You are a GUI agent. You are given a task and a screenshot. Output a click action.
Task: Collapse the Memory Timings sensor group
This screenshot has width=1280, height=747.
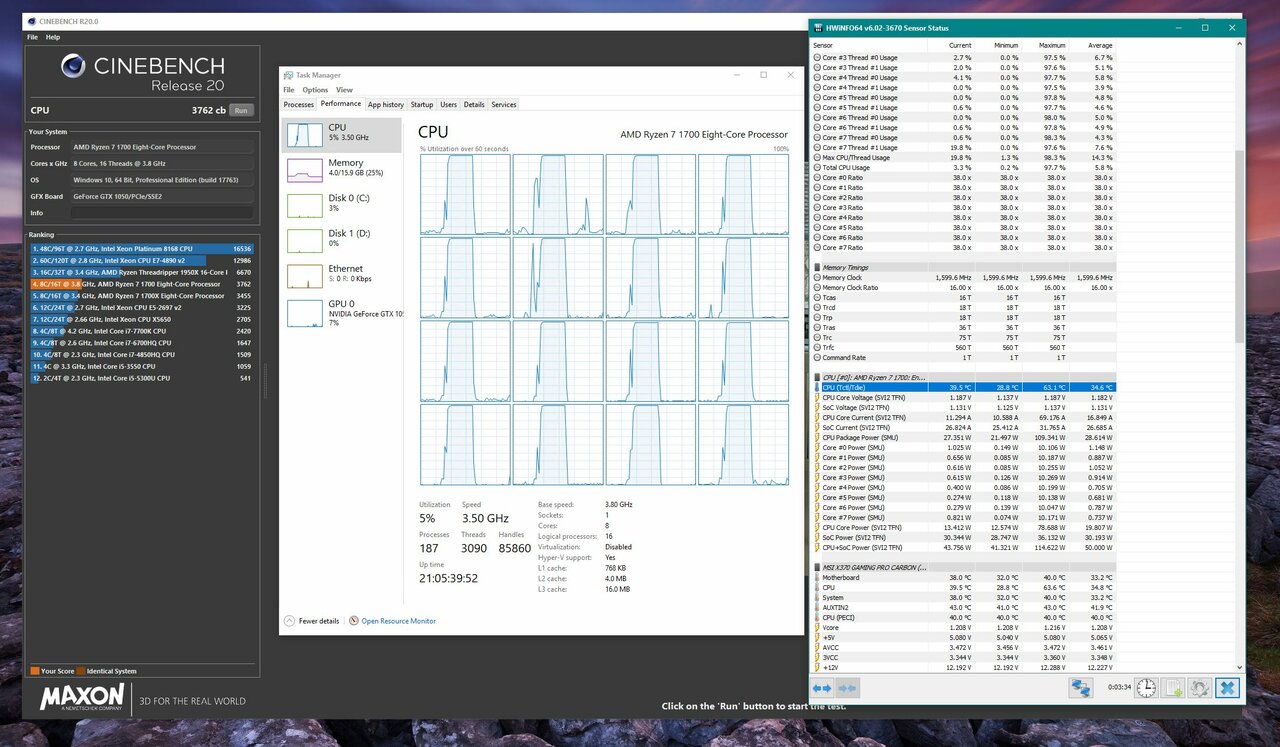pyautogui.click(x=817, y=267)
